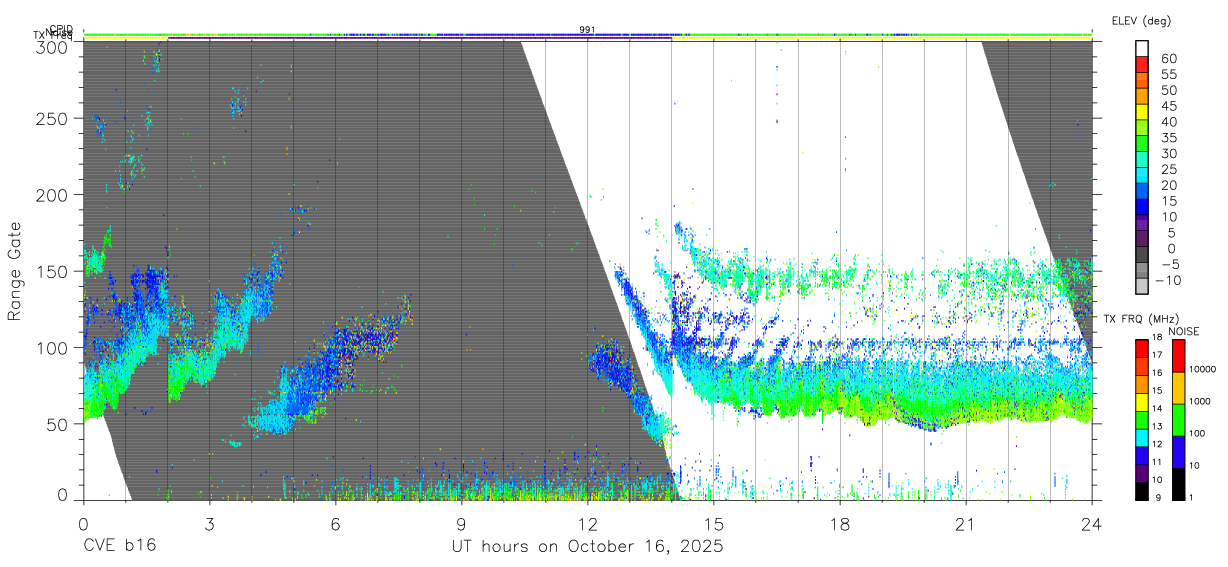Click x-axis tick label '3'
The width and height of the screenshot is (1228, 567).
(209, 523)
